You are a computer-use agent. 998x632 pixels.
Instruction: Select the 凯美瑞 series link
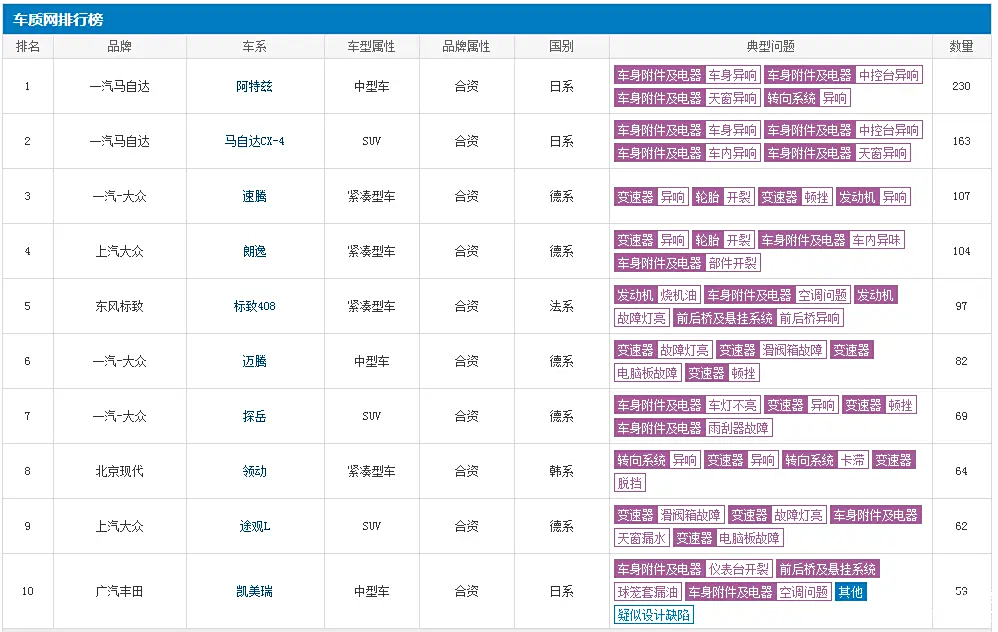click(x=254, y=591)
